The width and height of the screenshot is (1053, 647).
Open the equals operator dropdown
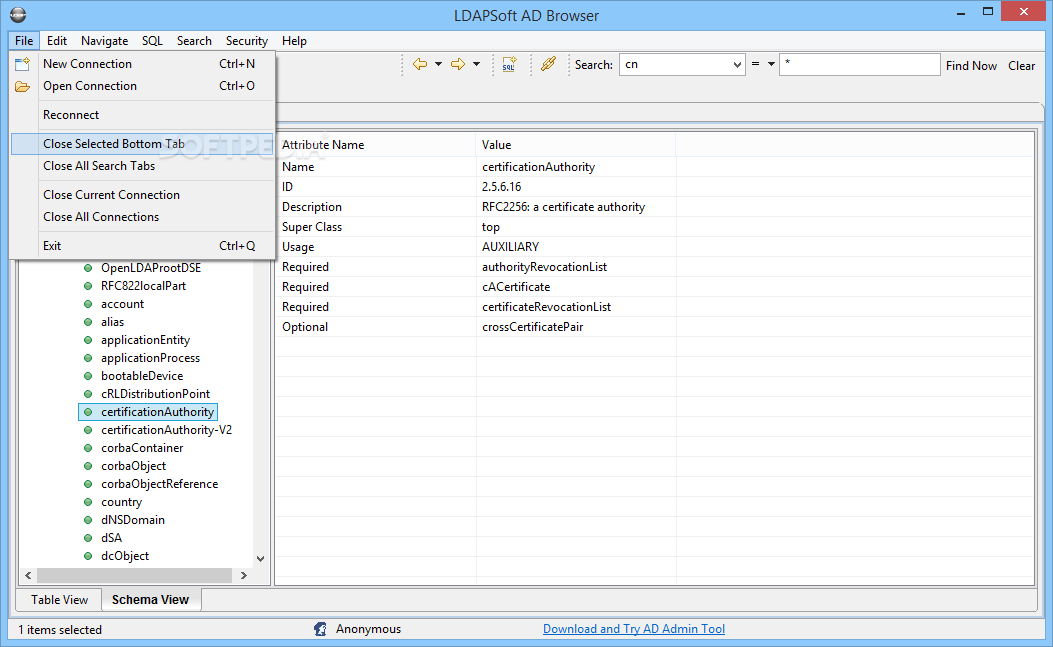pyautogui.click(x=771, y=64)
